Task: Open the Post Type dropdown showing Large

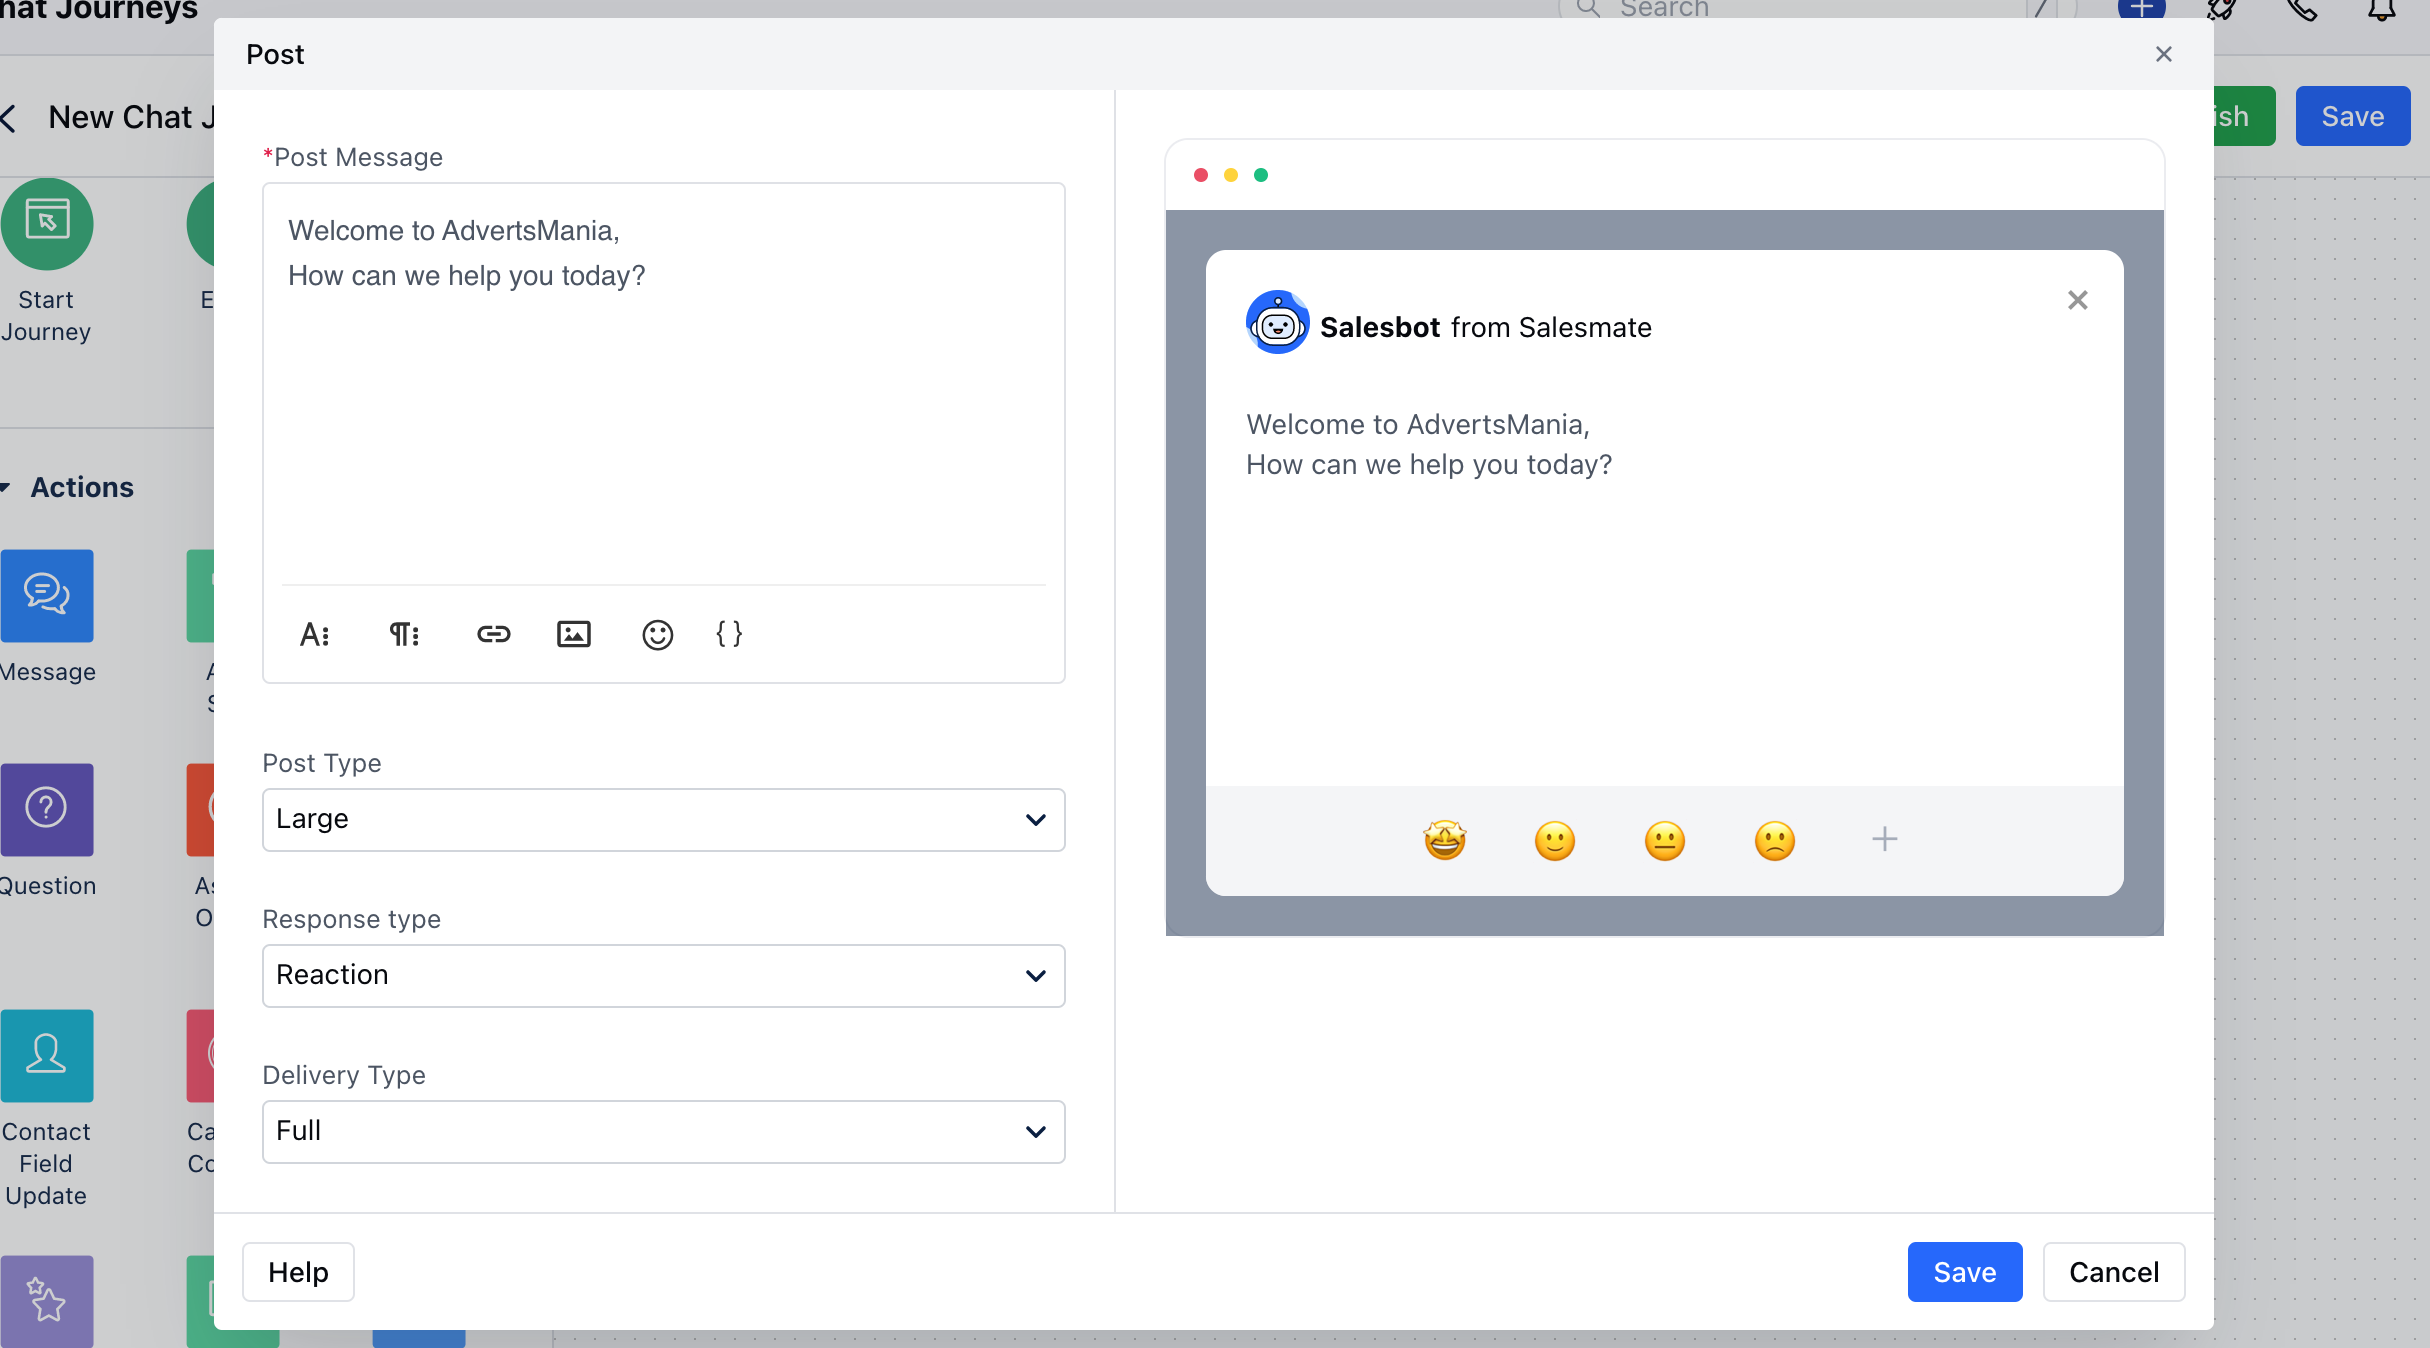Action: tap(663, 820)
